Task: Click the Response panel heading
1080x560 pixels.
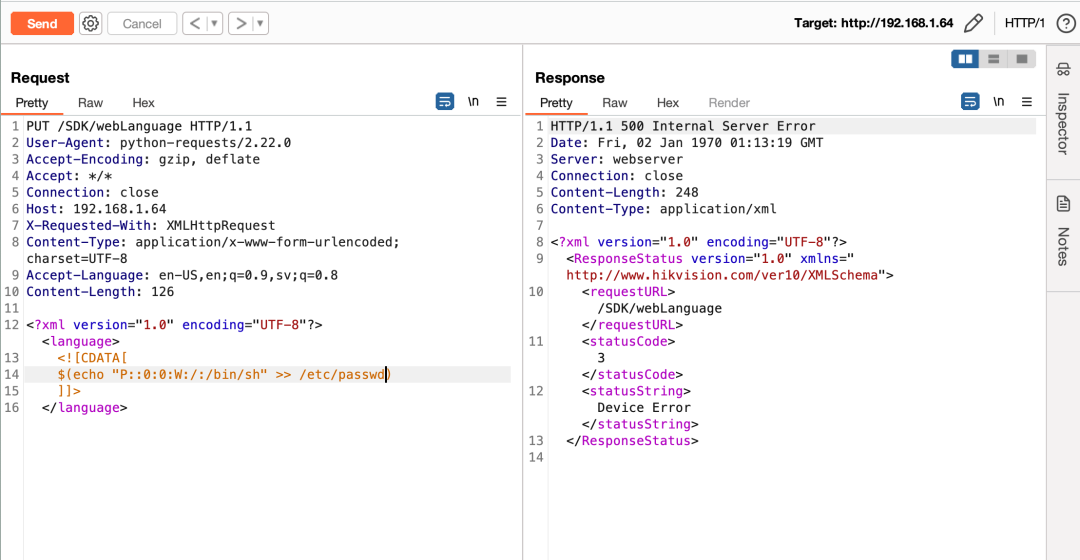Action: point(570,78)
